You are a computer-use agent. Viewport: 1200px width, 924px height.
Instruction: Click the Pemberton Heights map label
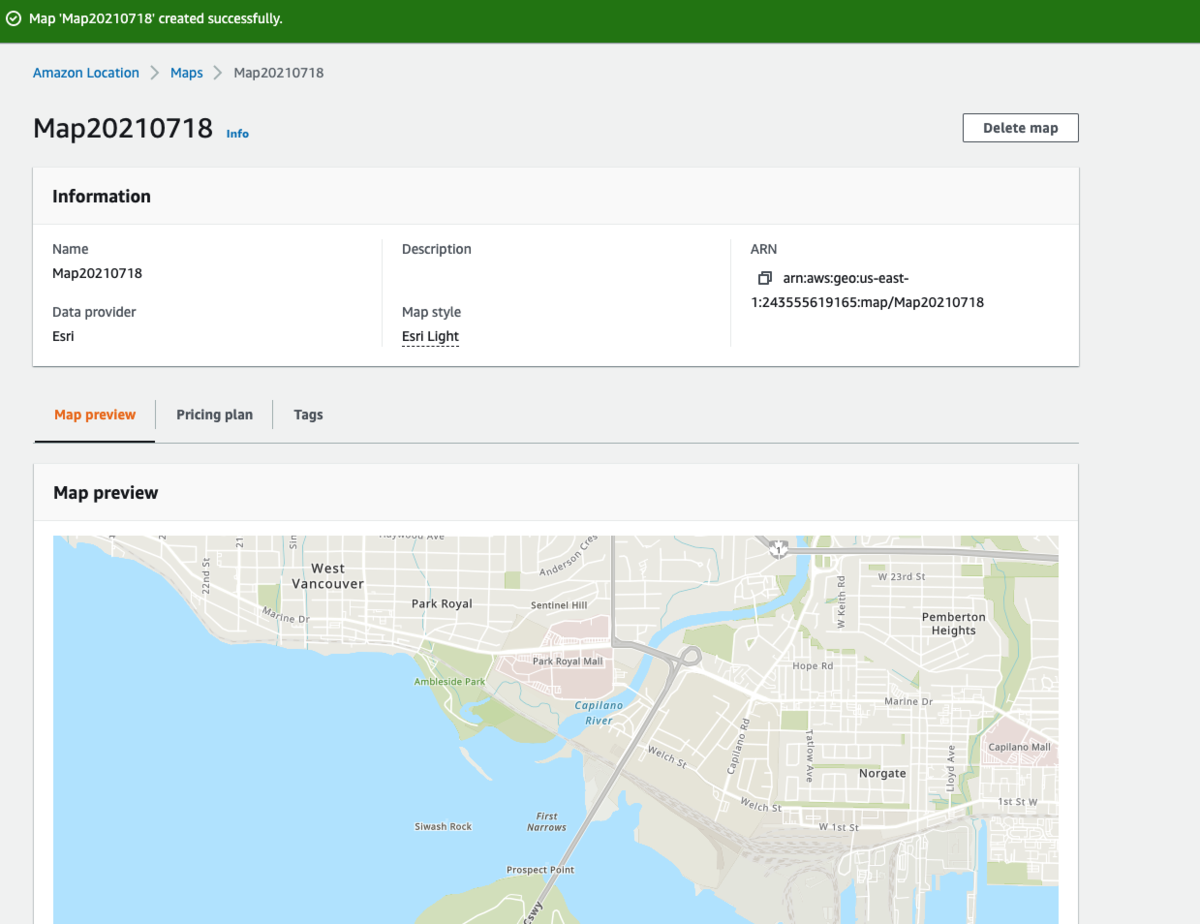pyautogui.click(x=953, y=624)
